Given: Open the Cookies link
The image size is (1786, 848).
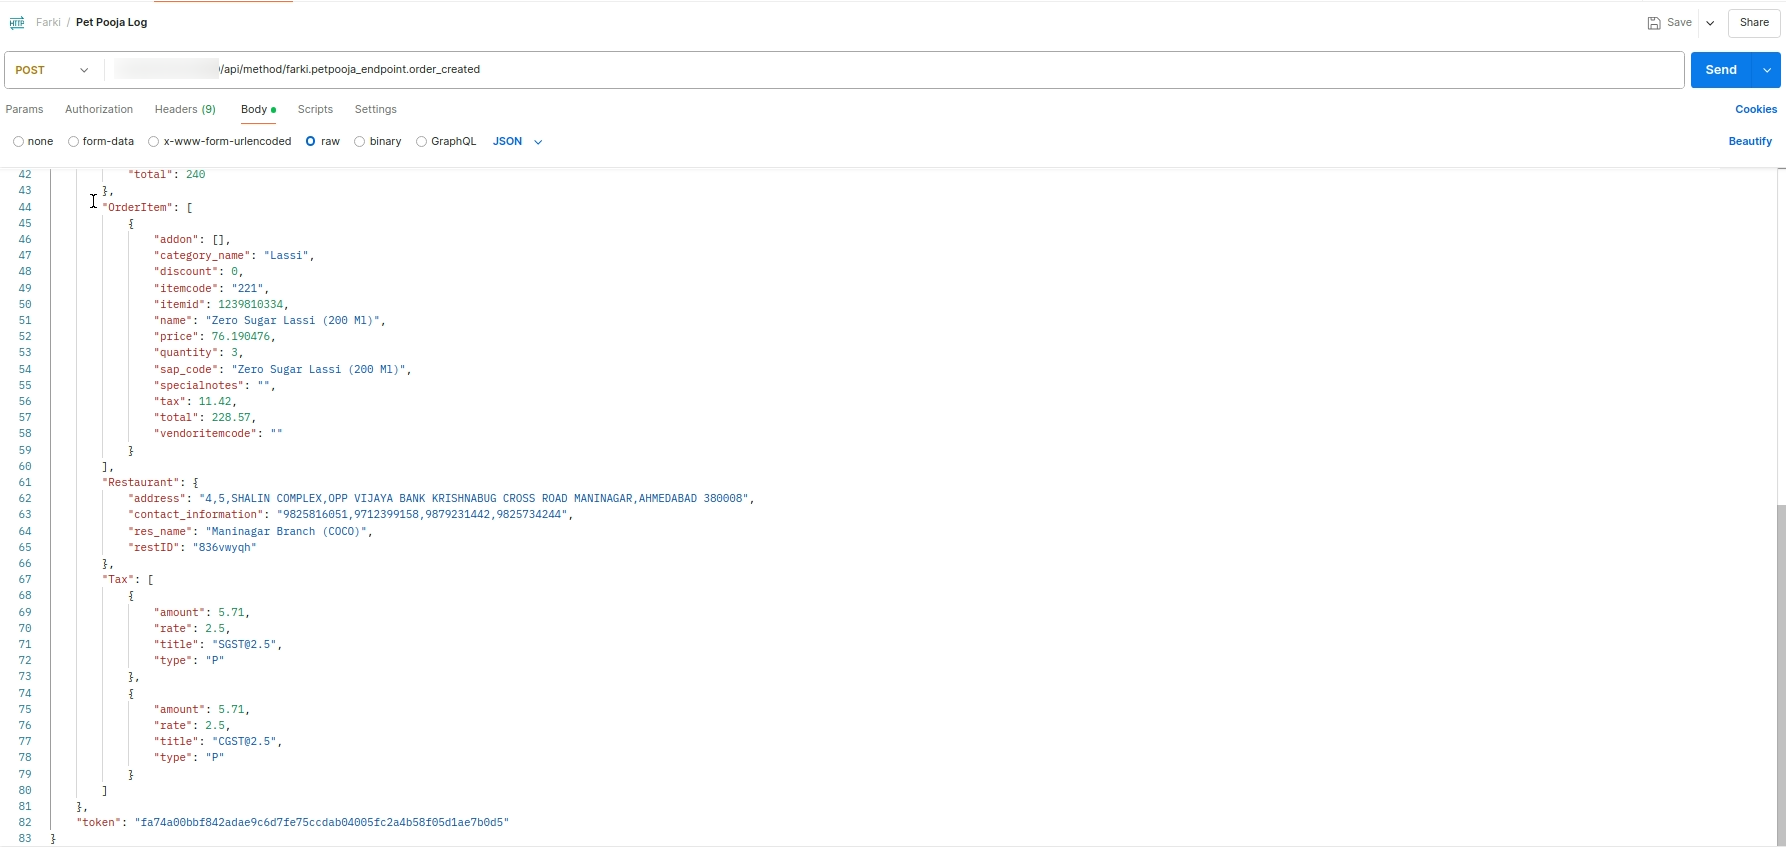Looking at the screenshot, I should (1756, 110).
